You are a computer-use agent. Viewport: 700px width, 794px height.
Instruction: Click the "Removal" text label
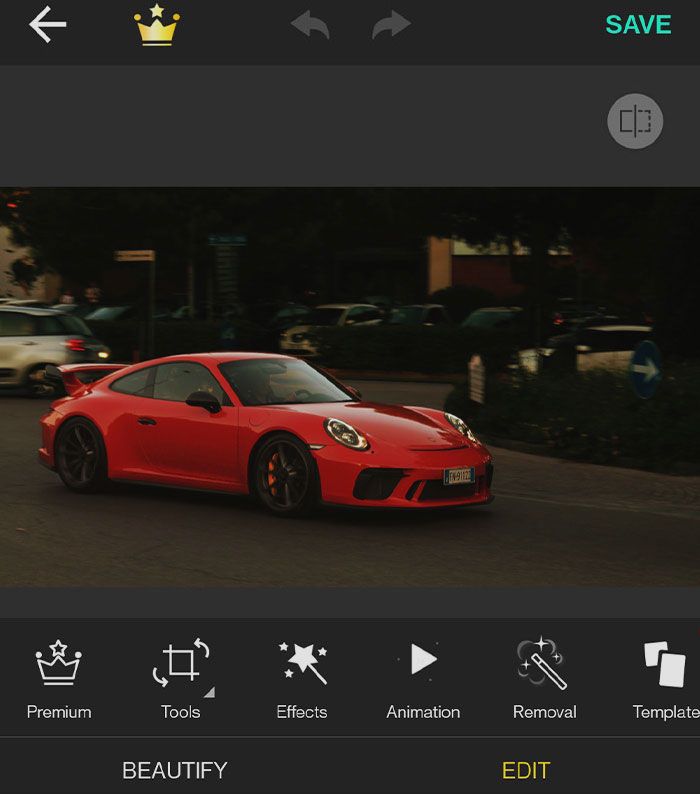pyautogui.click(x=544, y=712)
